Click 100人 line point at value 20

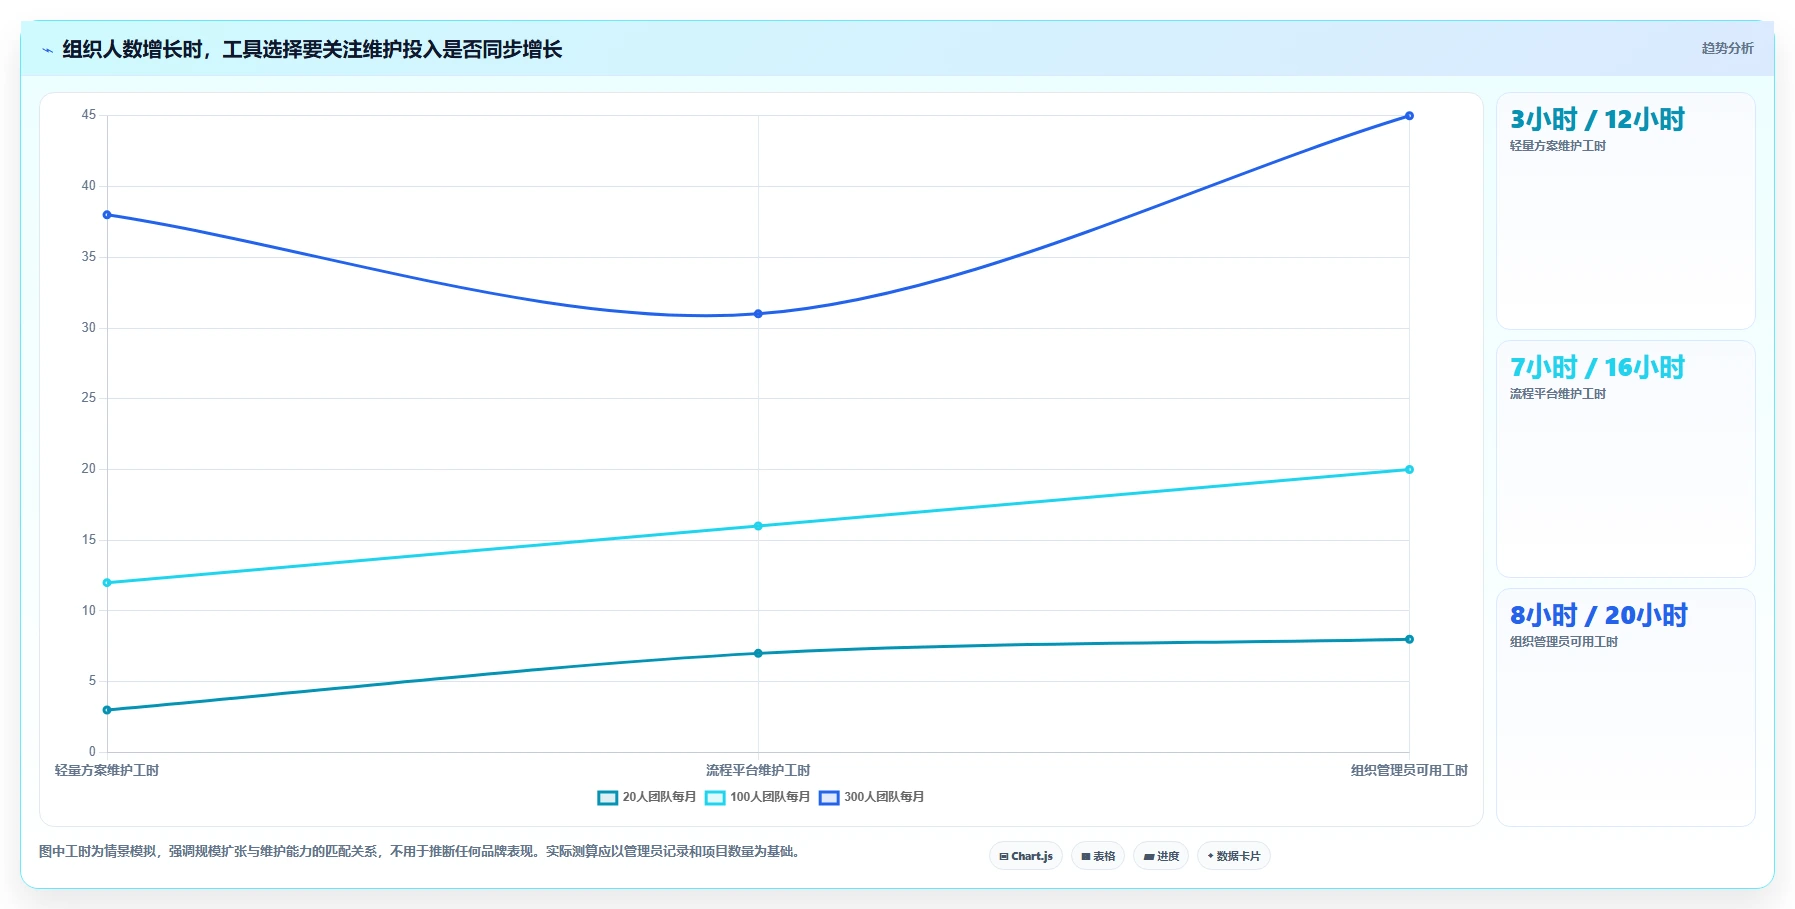tap(1409, 470)
